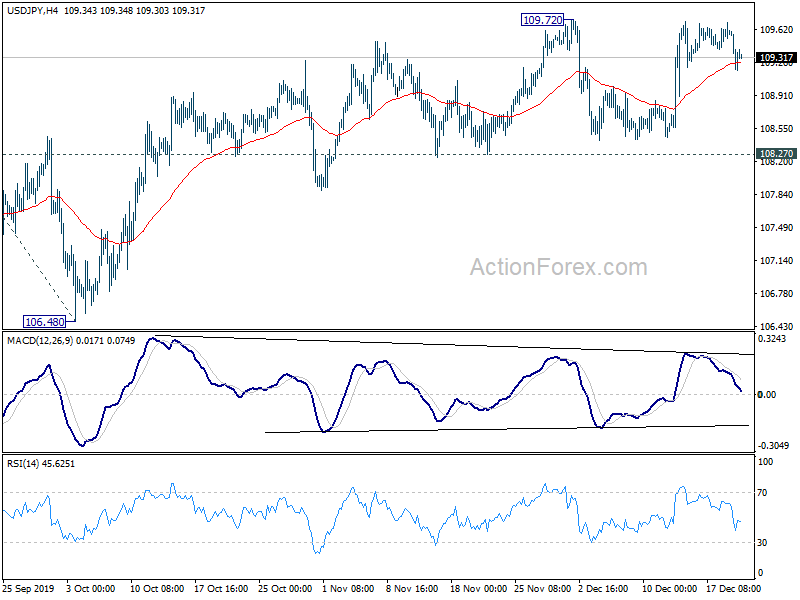The height and width of the screenshot is (600, 800).
Task: Click the 17 Oct 16:00 time label
Action: pos(221,588)
